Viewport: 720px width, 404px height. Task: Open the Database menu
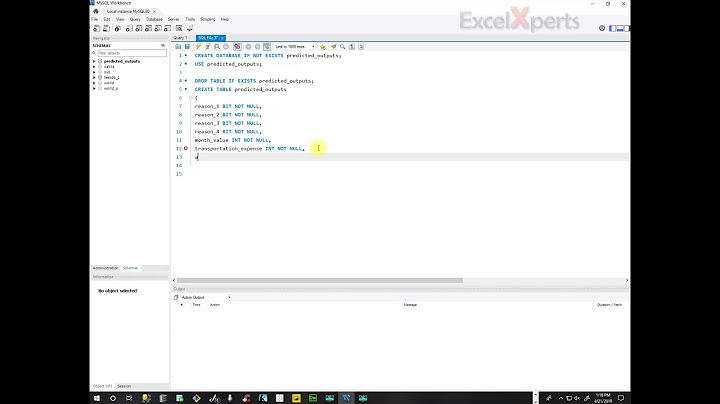(154, 19)
